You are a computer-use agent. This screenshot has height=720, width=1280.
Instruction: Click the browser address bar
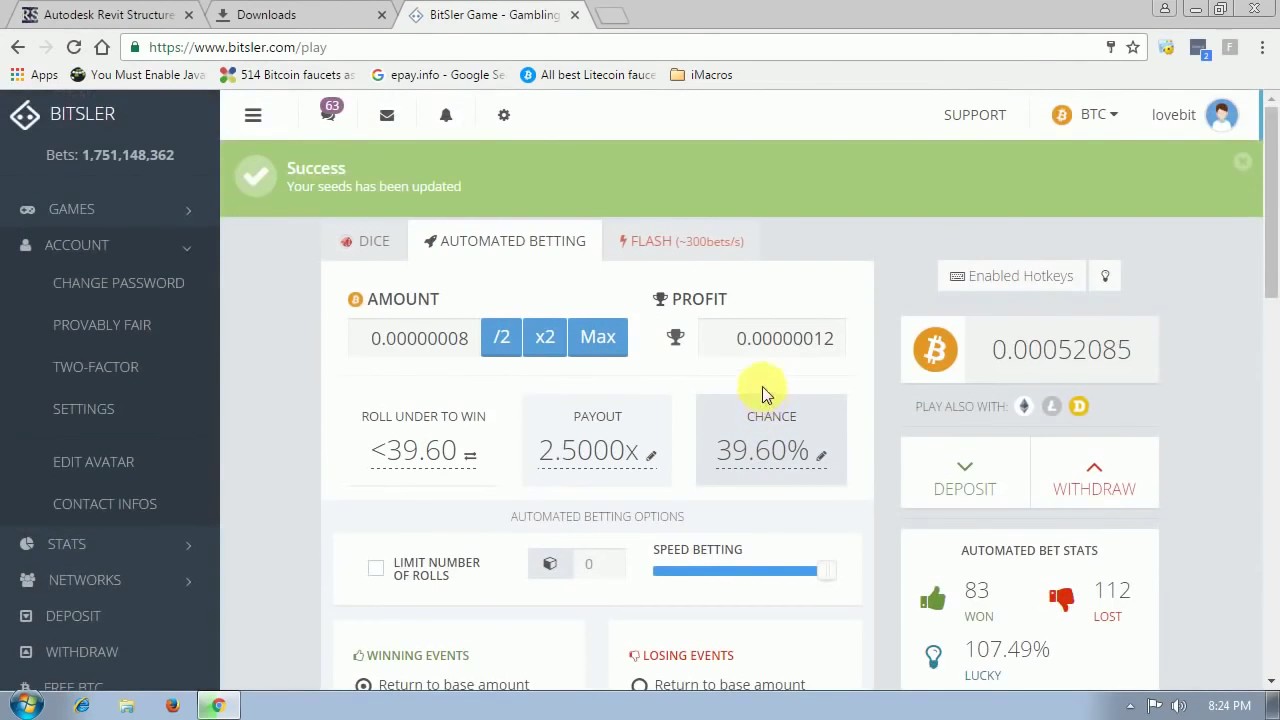coord(610,47)
